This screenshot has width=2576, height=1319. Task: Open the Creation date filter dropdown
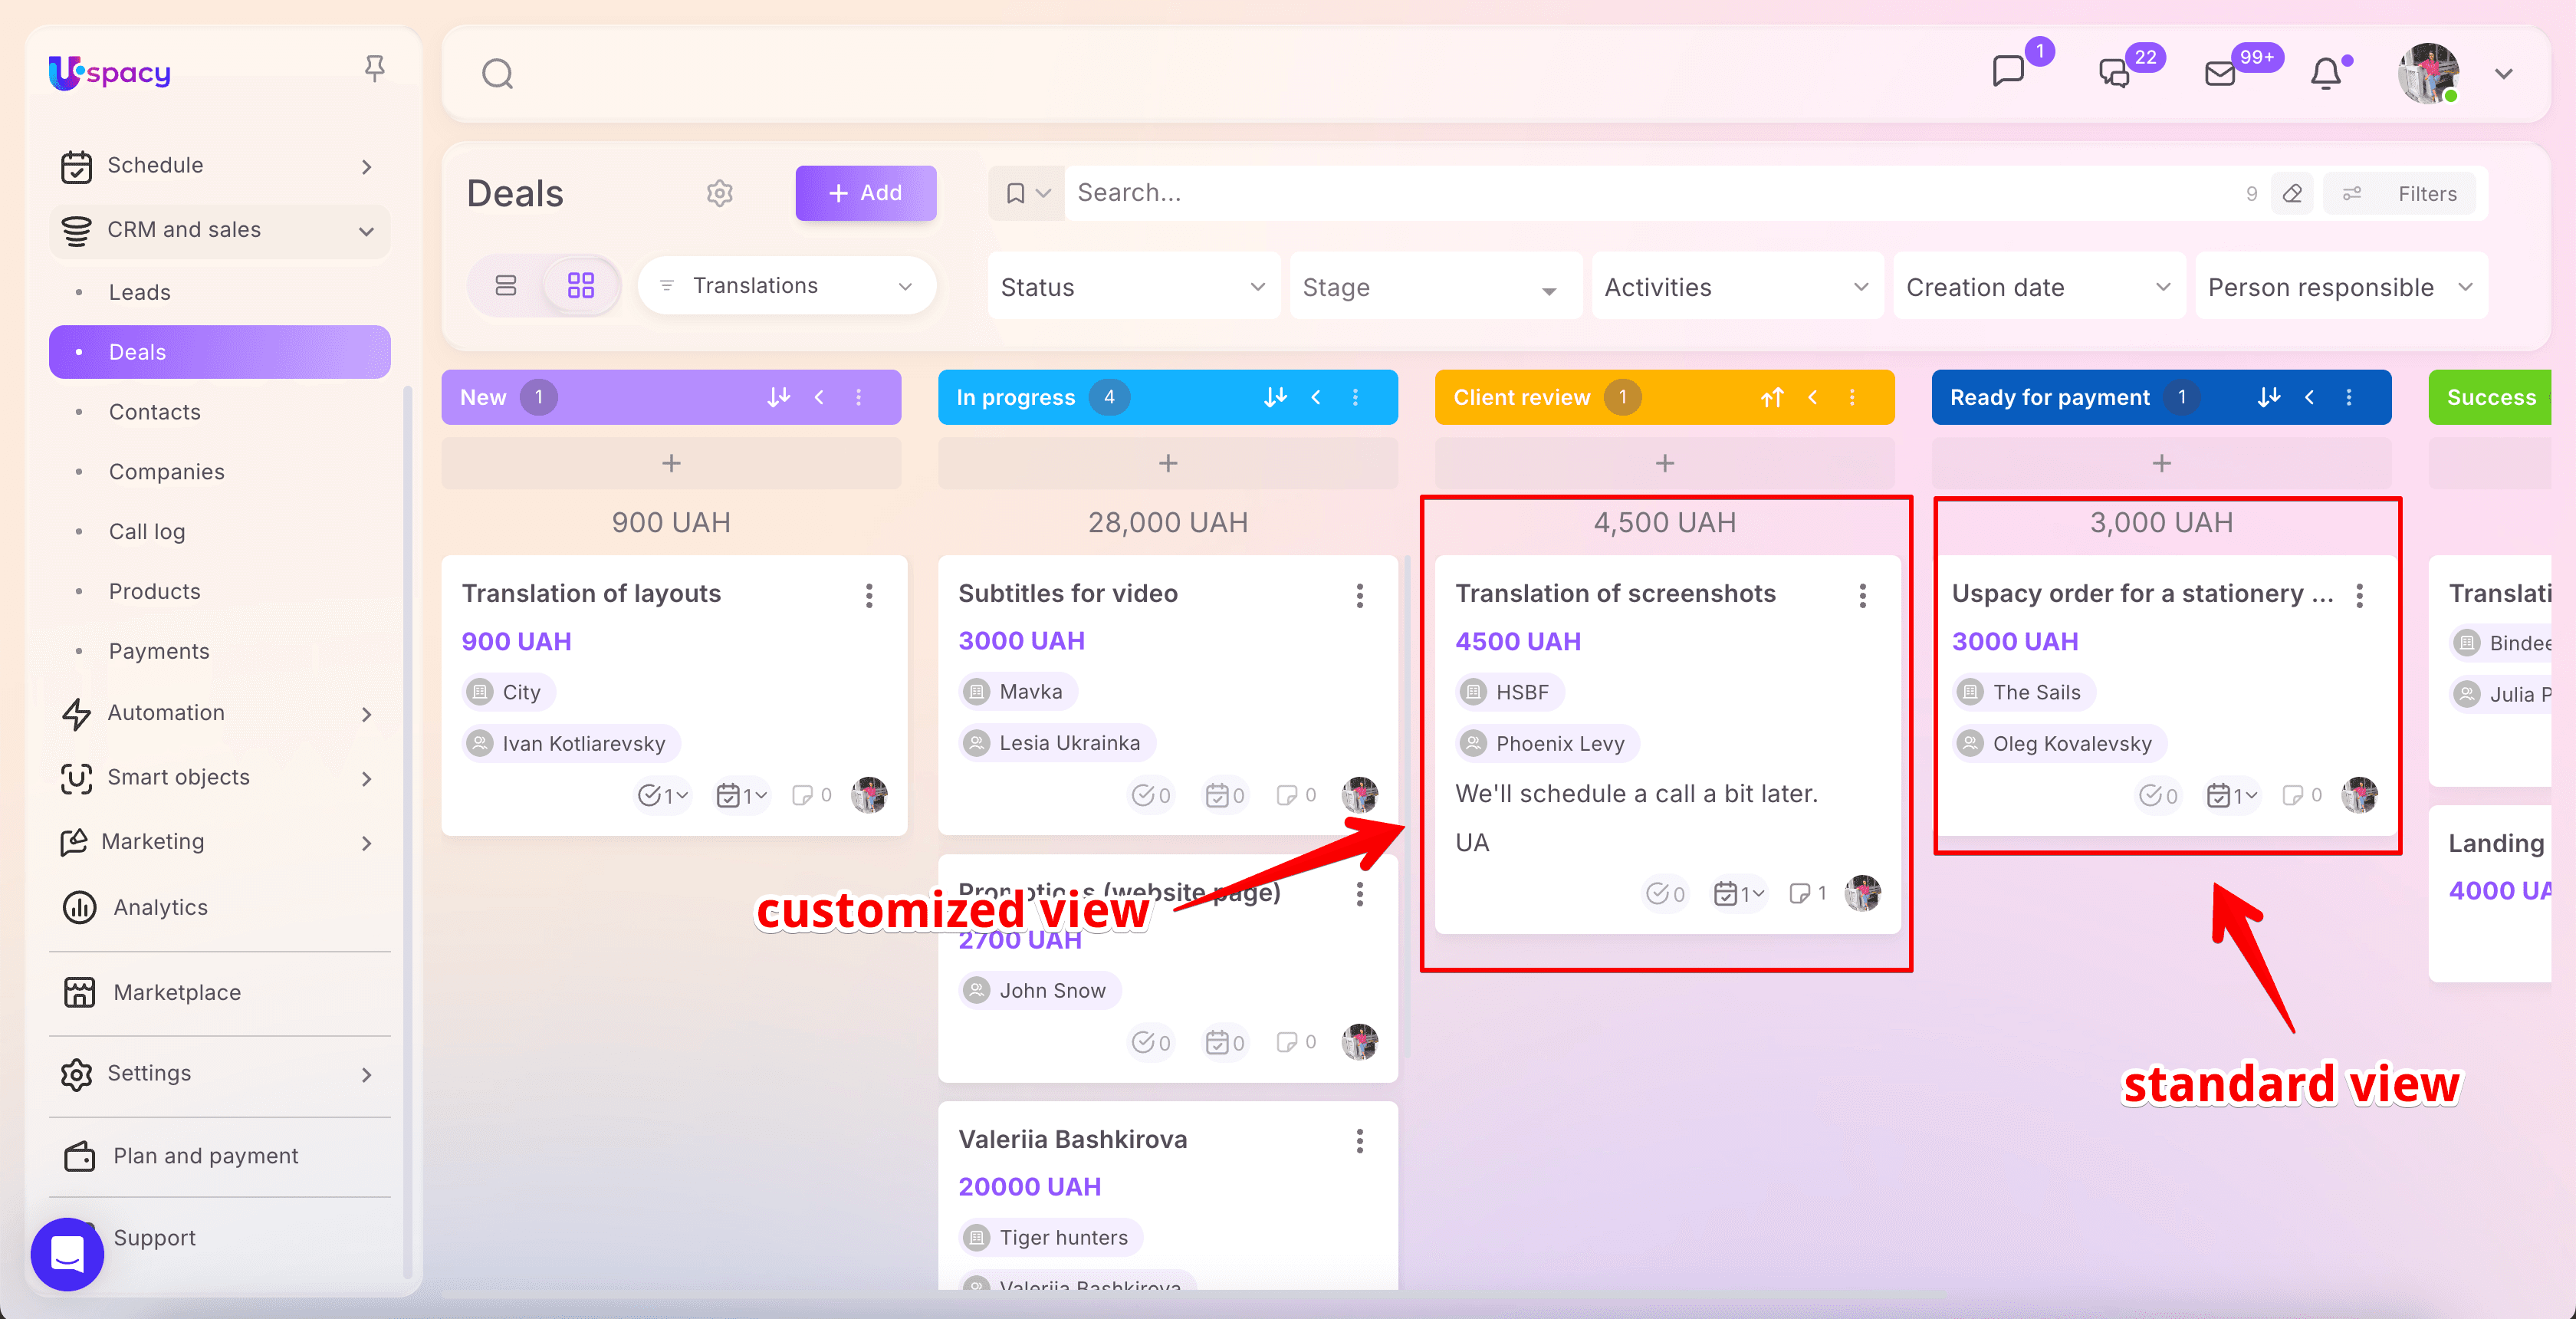pyautogui.click(x=2039, y=287)
